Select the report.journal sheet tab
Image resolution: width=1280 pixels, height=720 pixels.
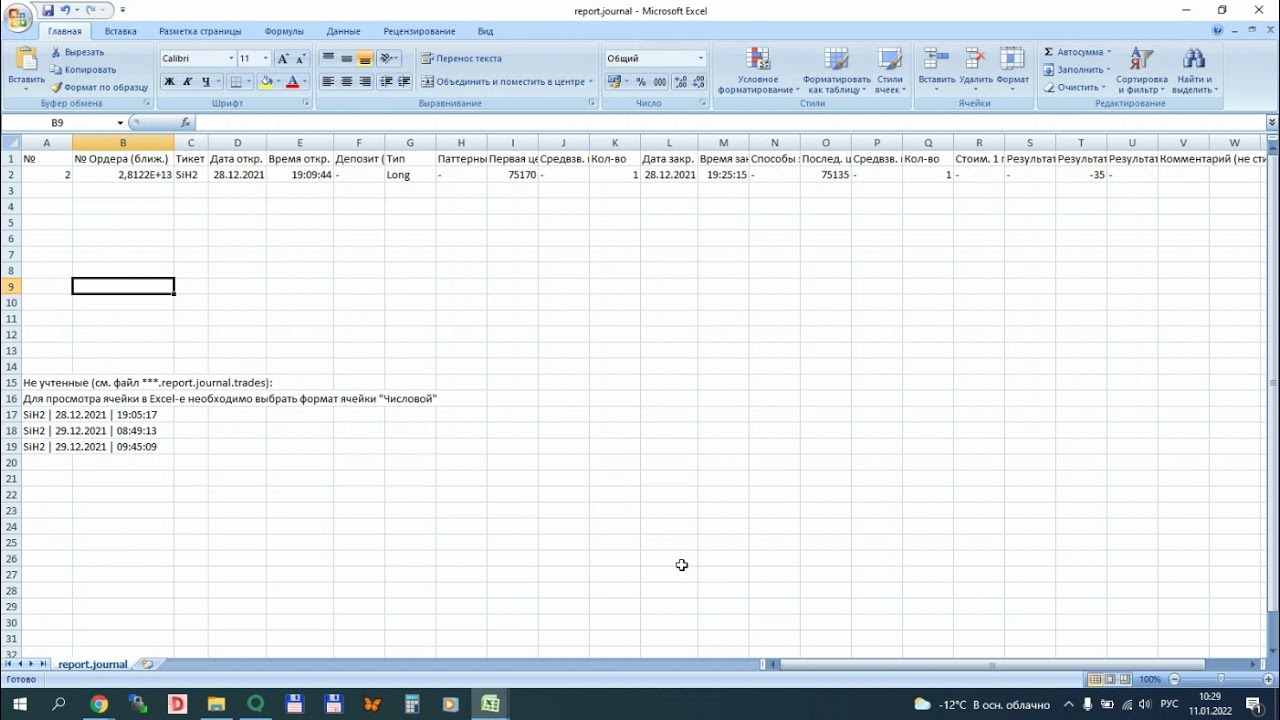(x=93, y=664)
